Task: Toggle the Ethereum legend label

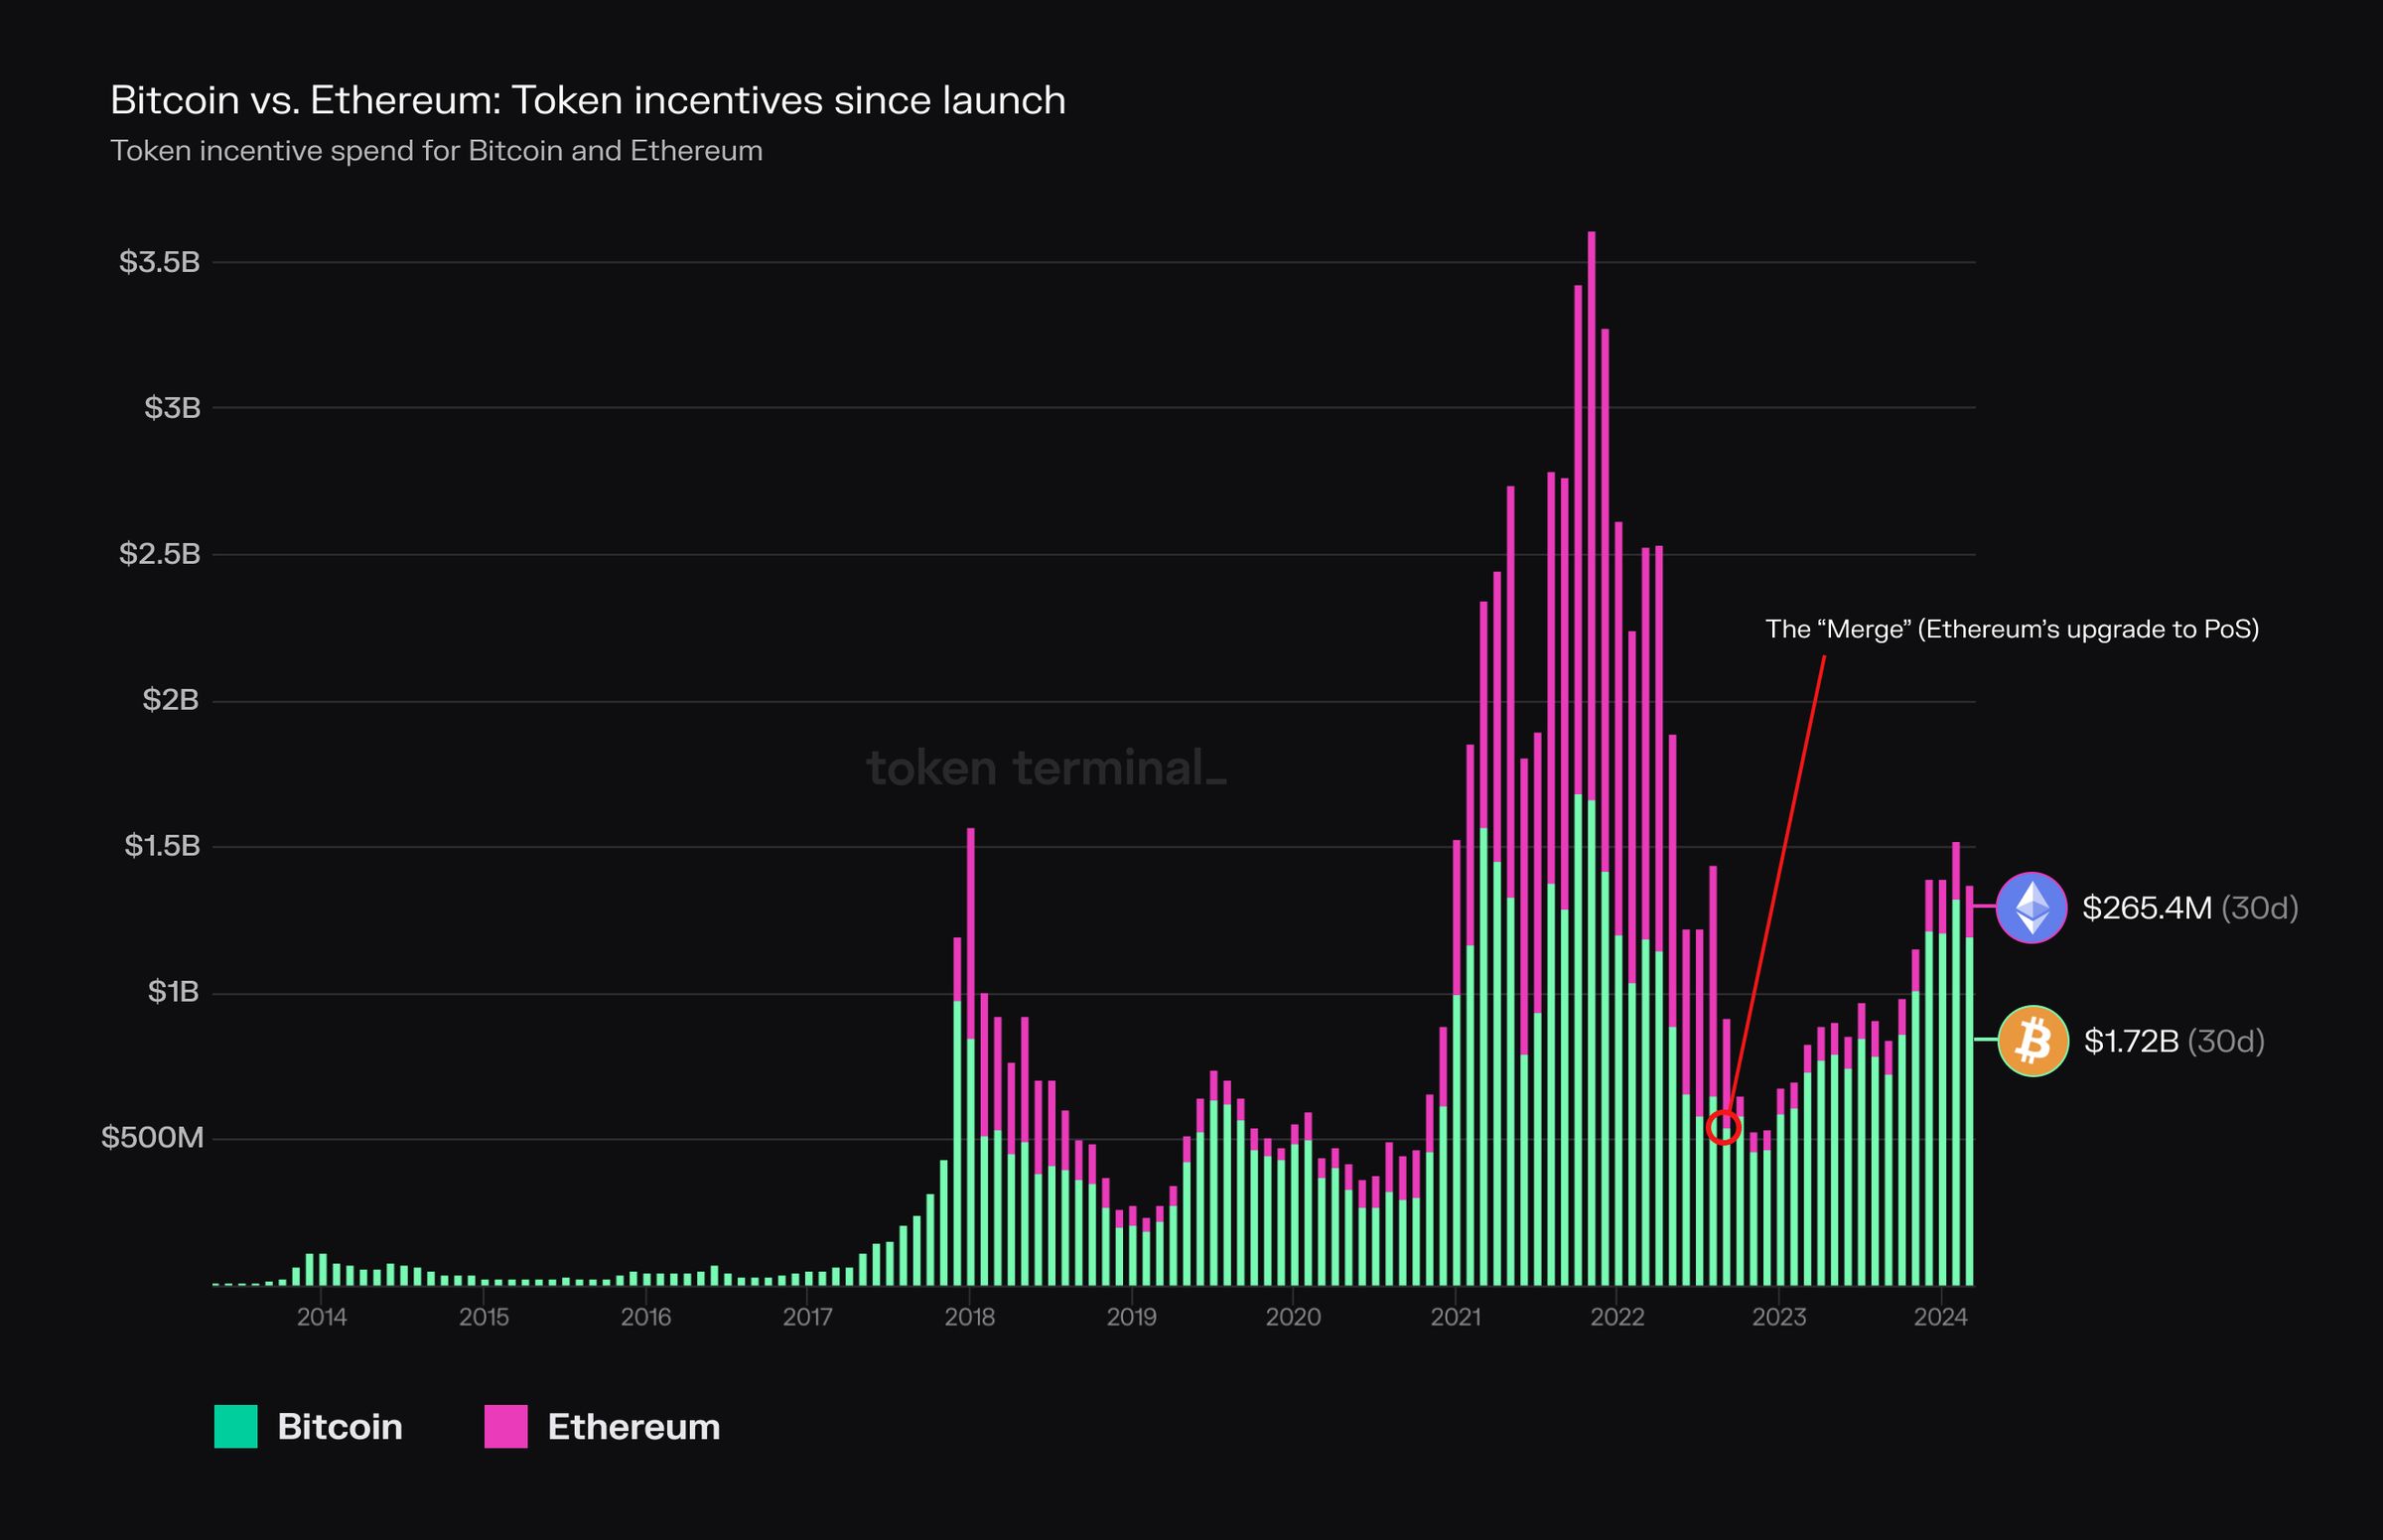Action: pos(633,1427)
